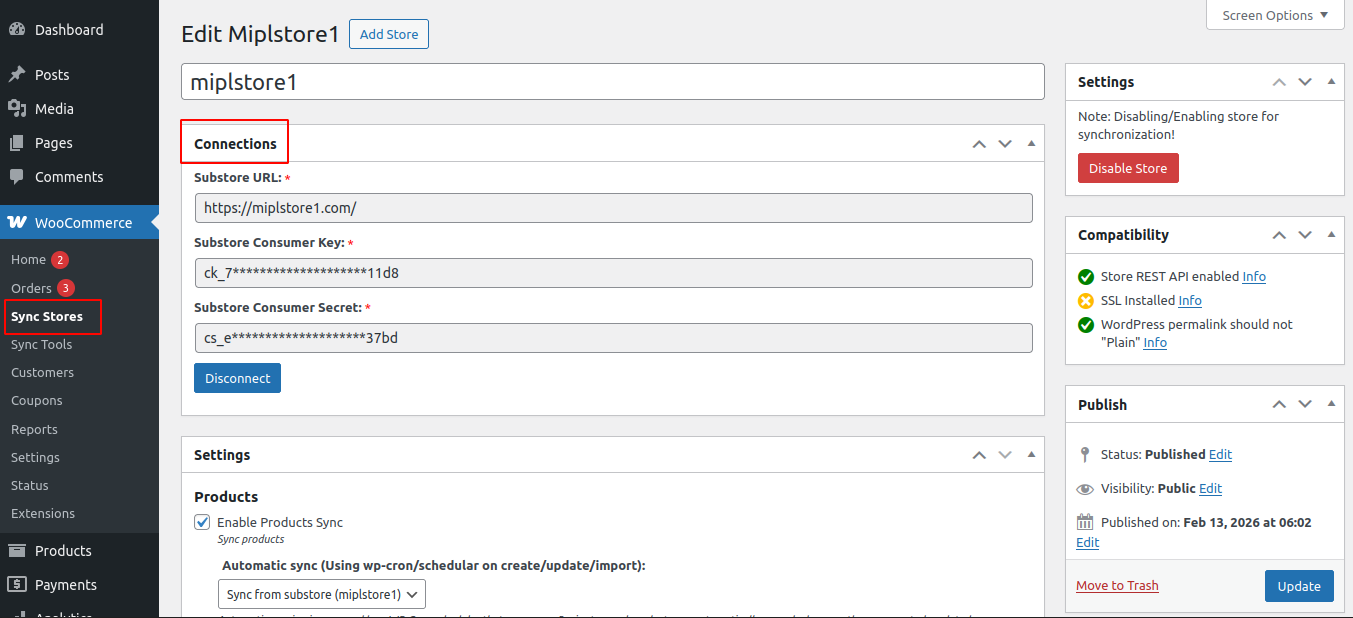Click the Pages icon in sidebar
The image size is (1353, 618).
coord(17,143)
